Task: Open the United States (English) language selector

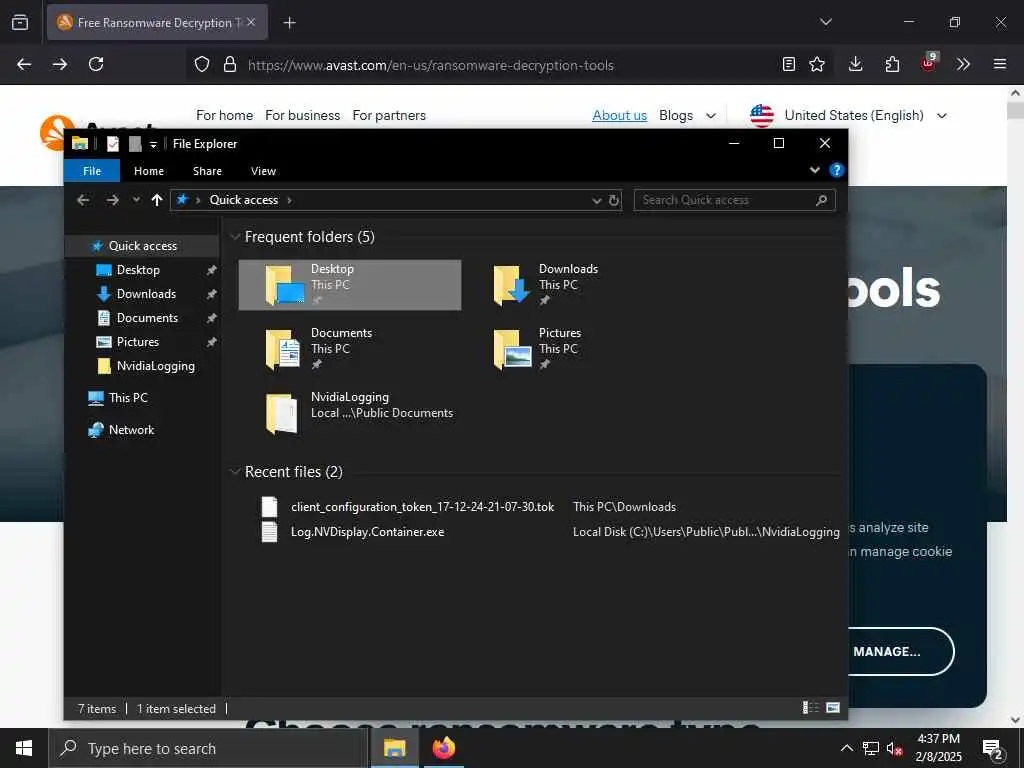Action: click(x=849, y=116)
